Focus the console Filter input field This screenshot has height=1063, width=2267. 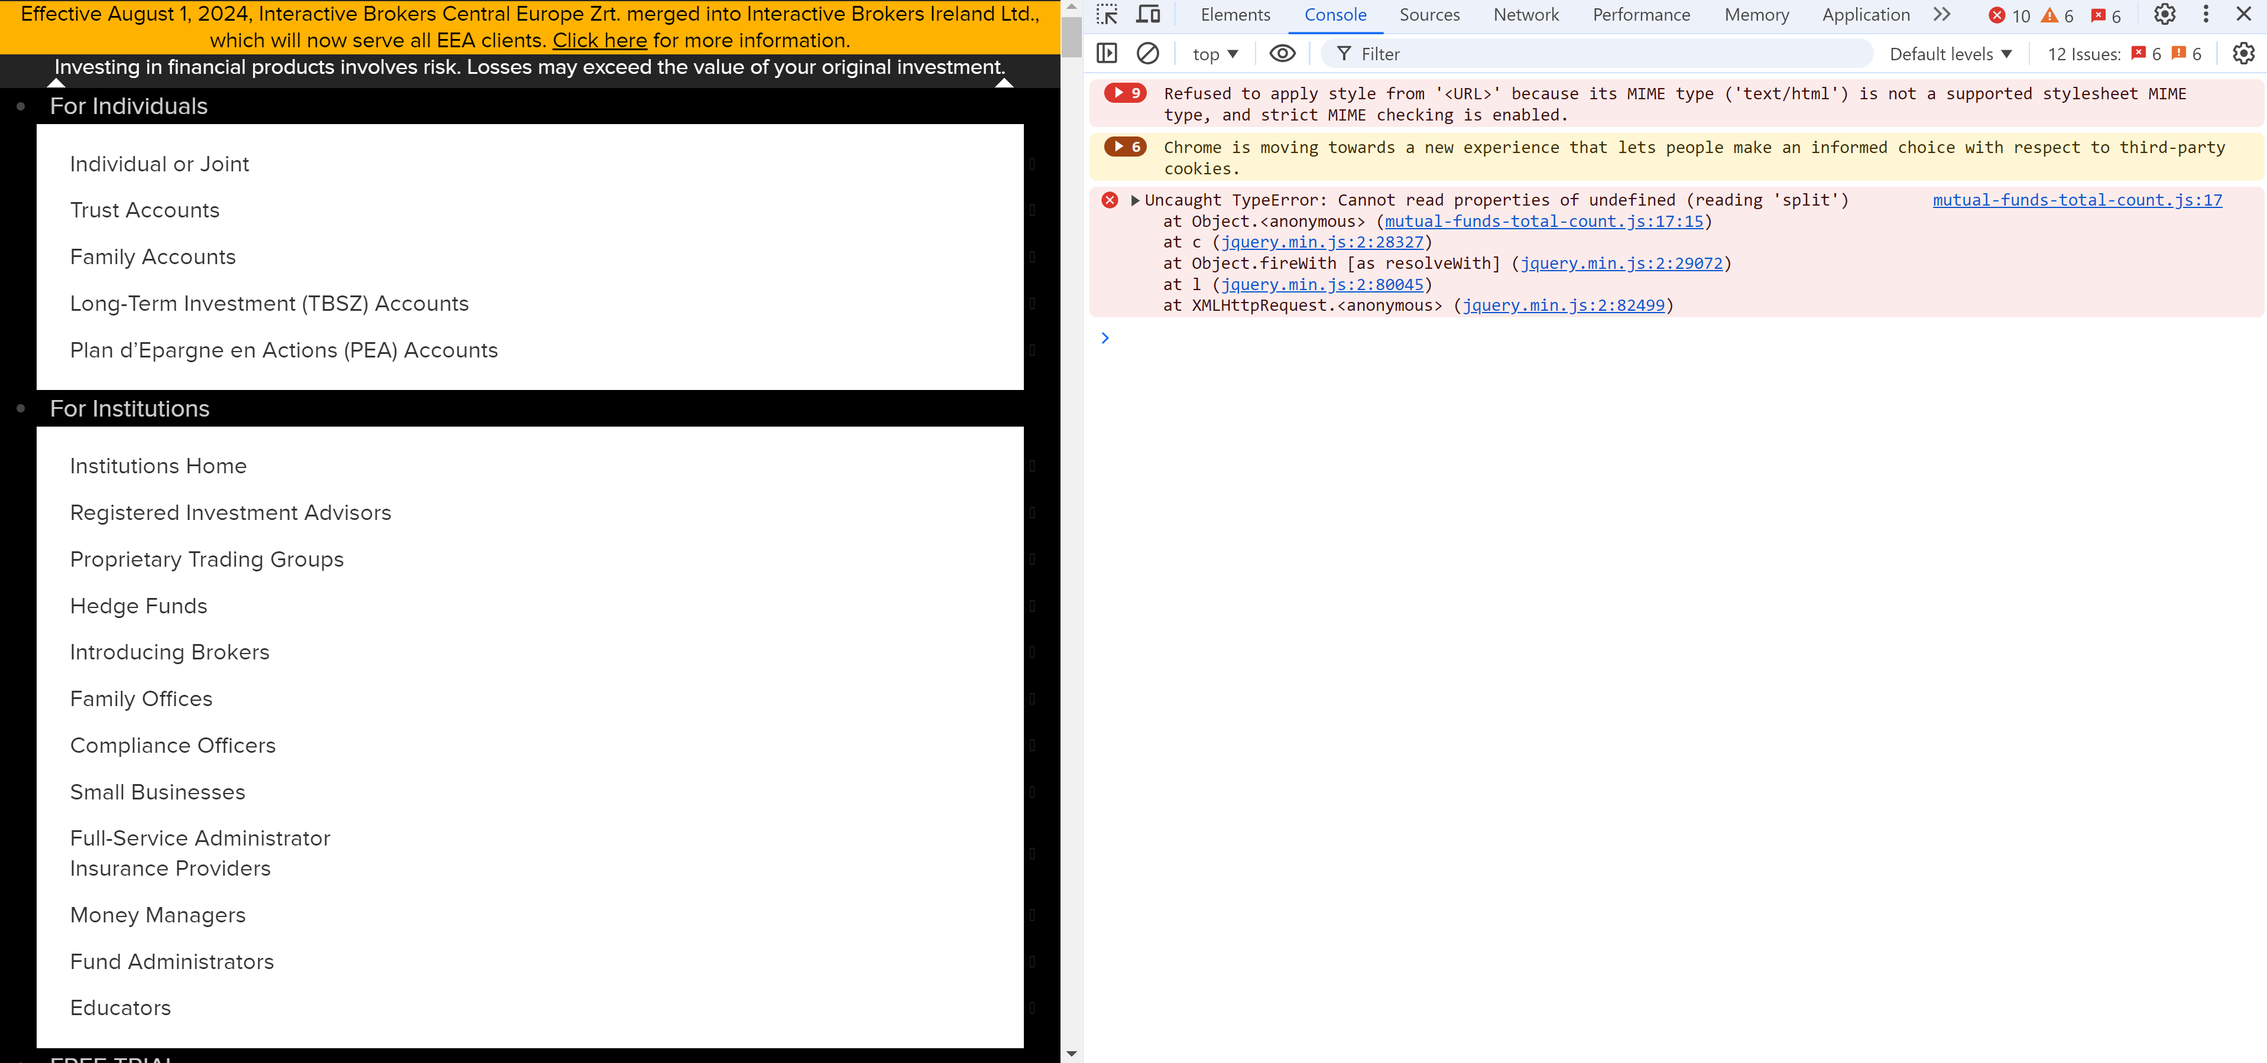[1596, 54]
